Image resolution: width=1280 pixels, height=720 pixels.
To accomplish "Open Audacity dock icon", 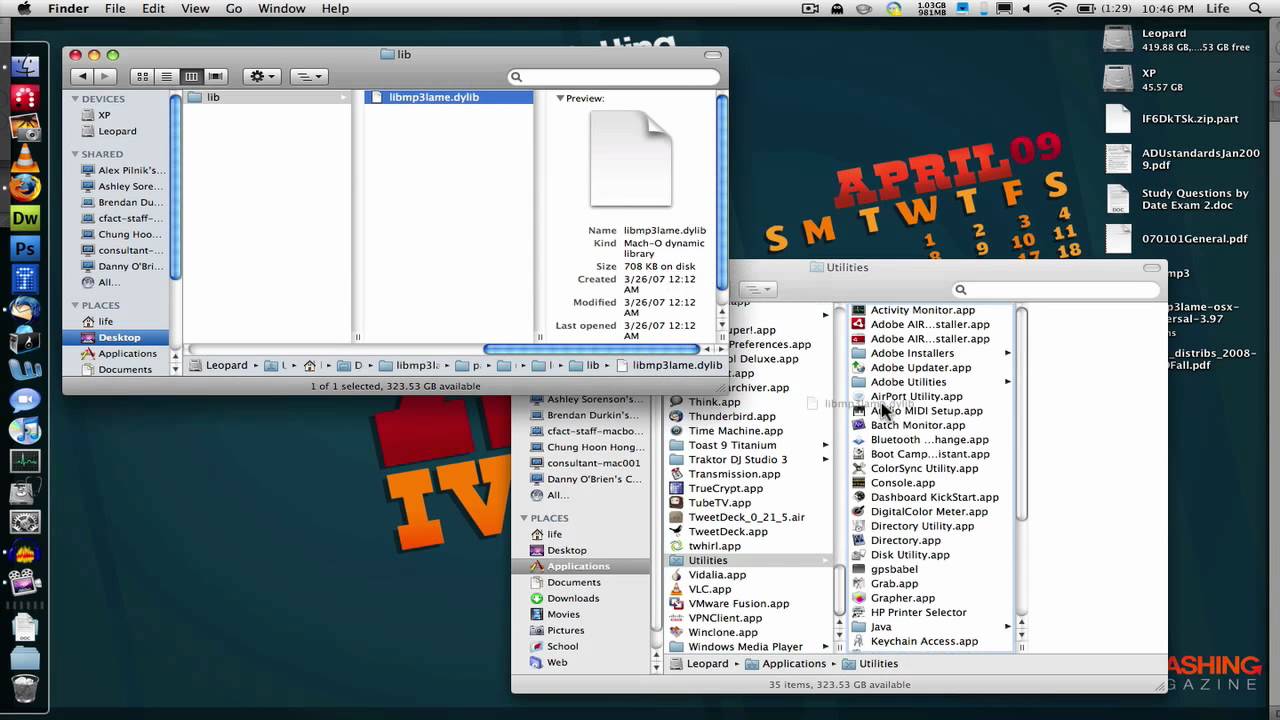I will [24, 552].
